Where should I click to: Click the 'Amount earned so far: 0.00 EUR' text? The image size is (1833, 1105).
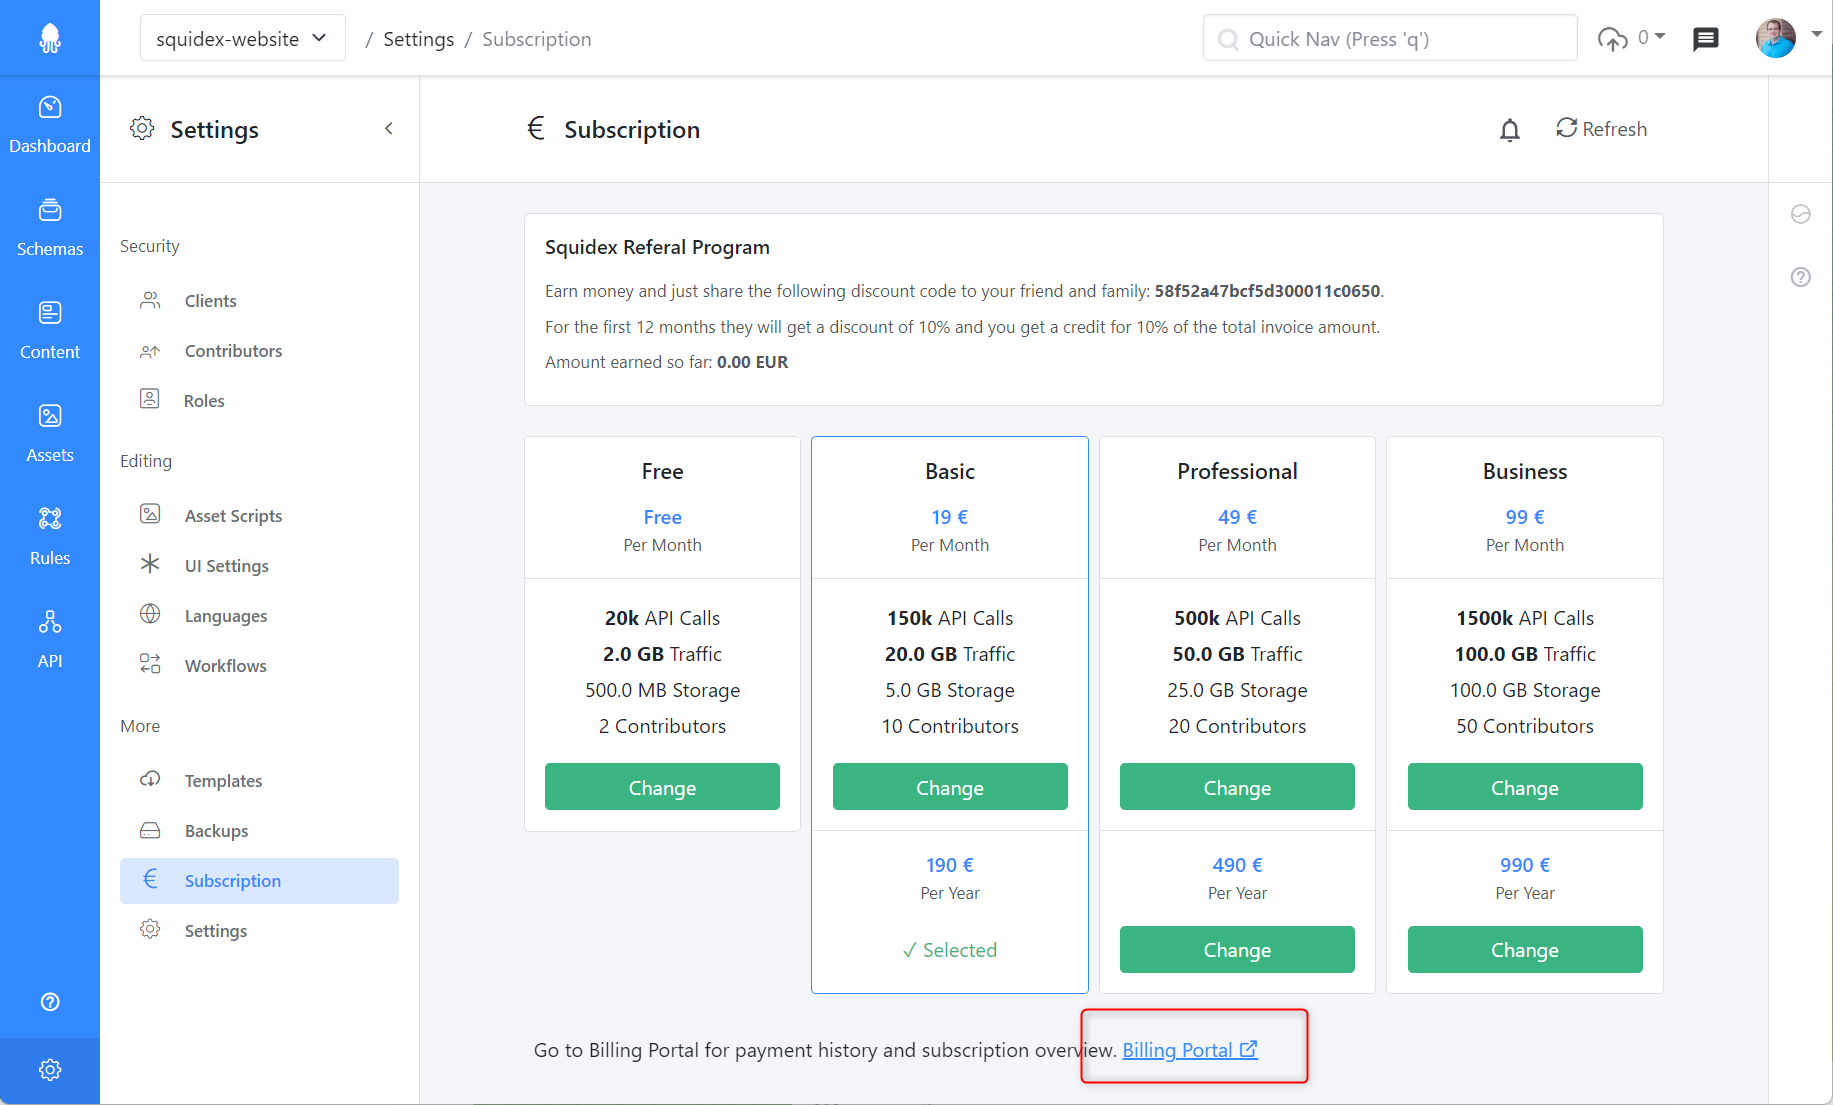[666, 362]
